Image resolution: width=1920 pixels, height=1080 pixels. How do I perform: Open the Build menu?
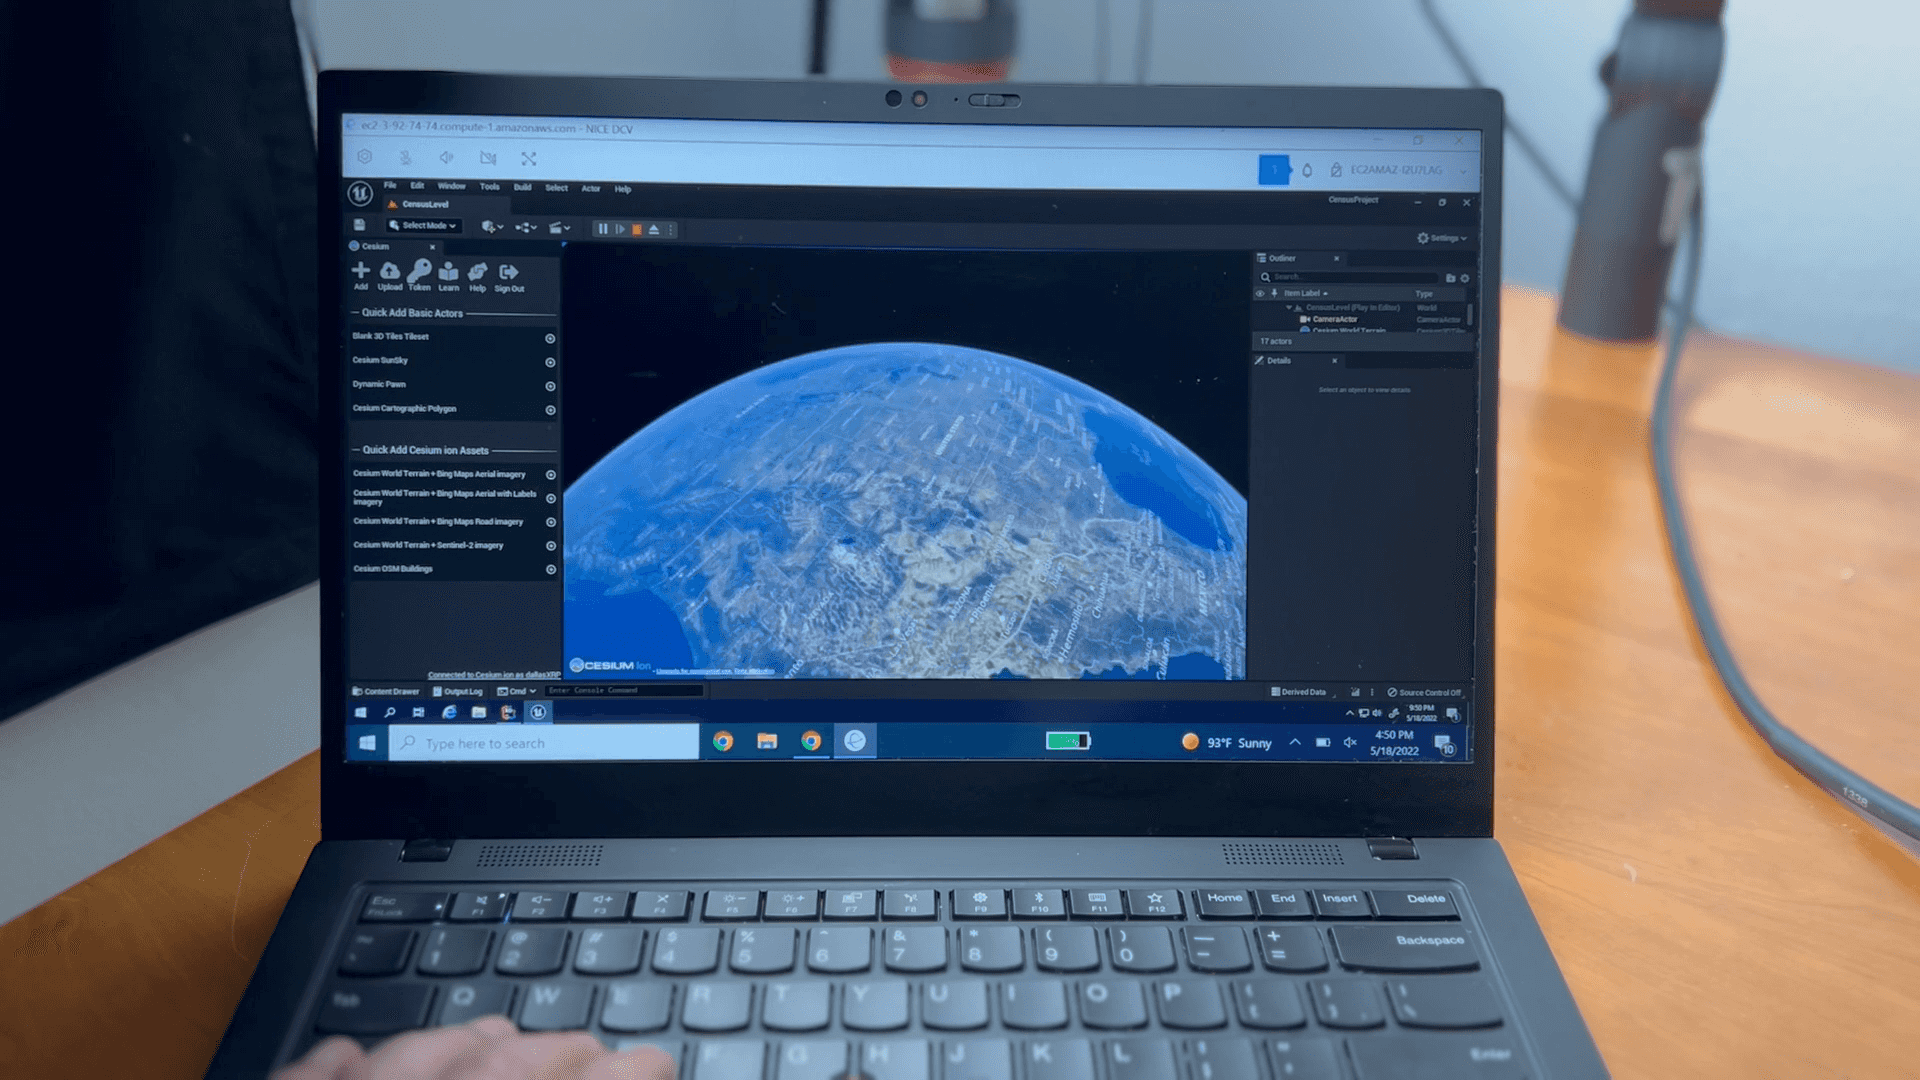[x=522, y=187]
